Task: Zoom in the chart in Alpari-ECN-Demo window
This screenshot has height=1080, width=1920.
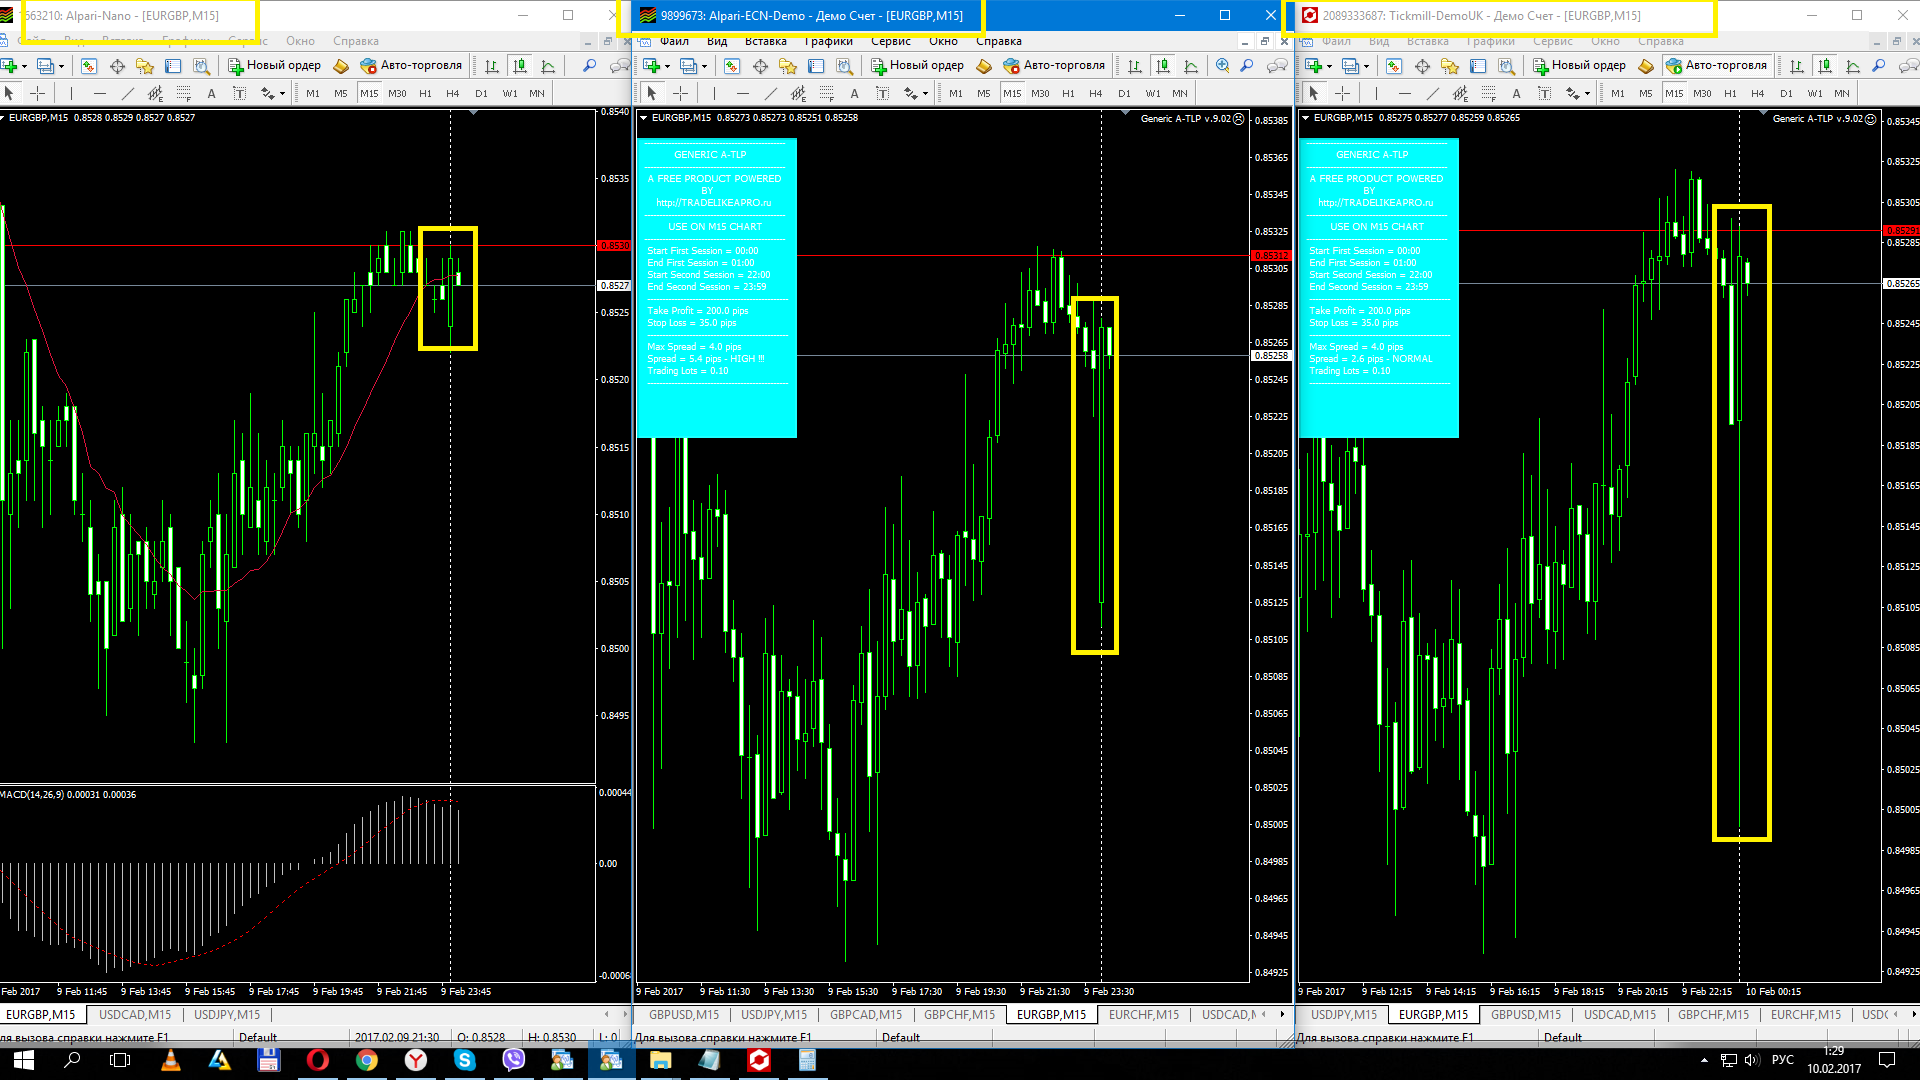Action: pos(1222,66)
